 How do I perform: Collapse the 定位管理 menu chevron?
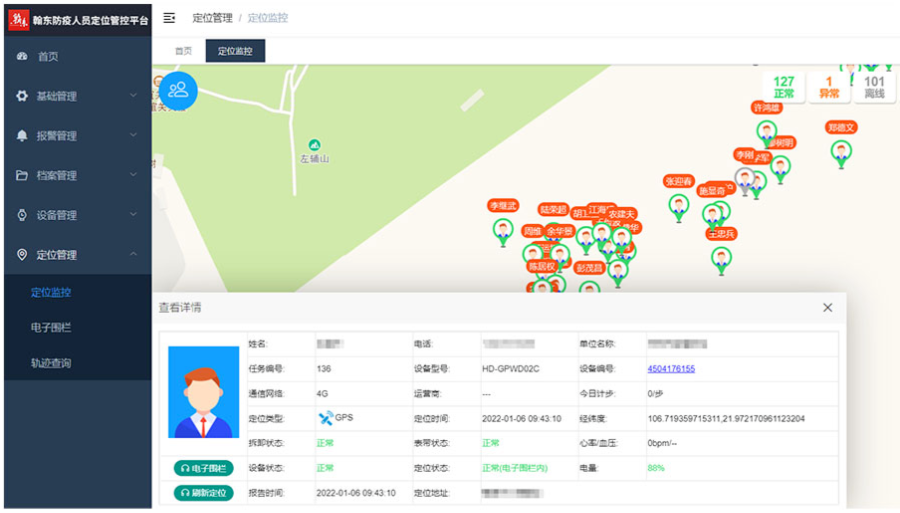pyautogui.click(x=133, y=254)
